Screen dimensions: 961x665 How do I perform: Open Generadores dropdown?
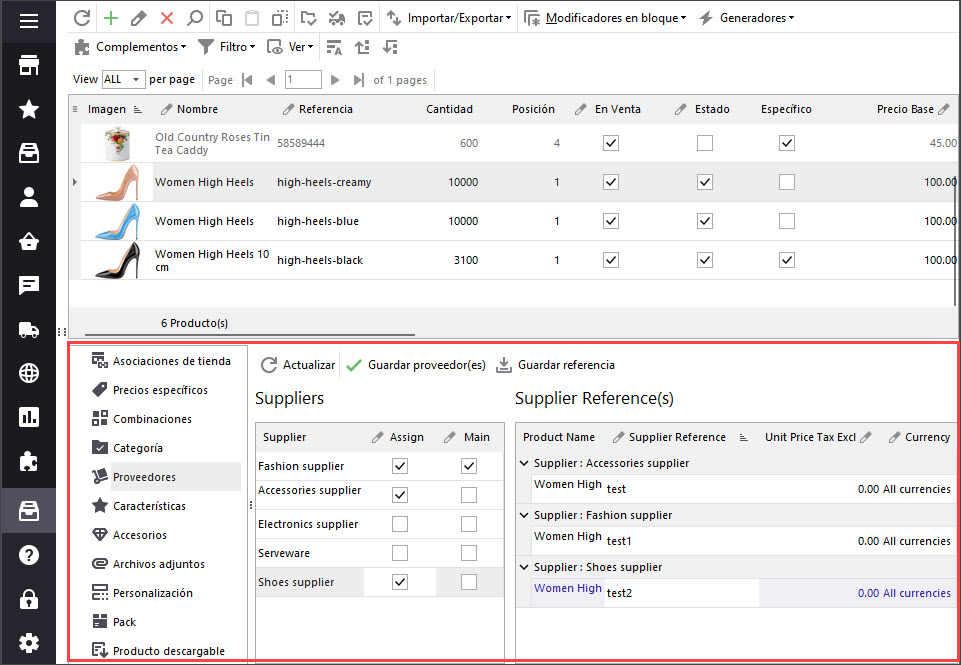pyautogui.click(x=746, y=18)
